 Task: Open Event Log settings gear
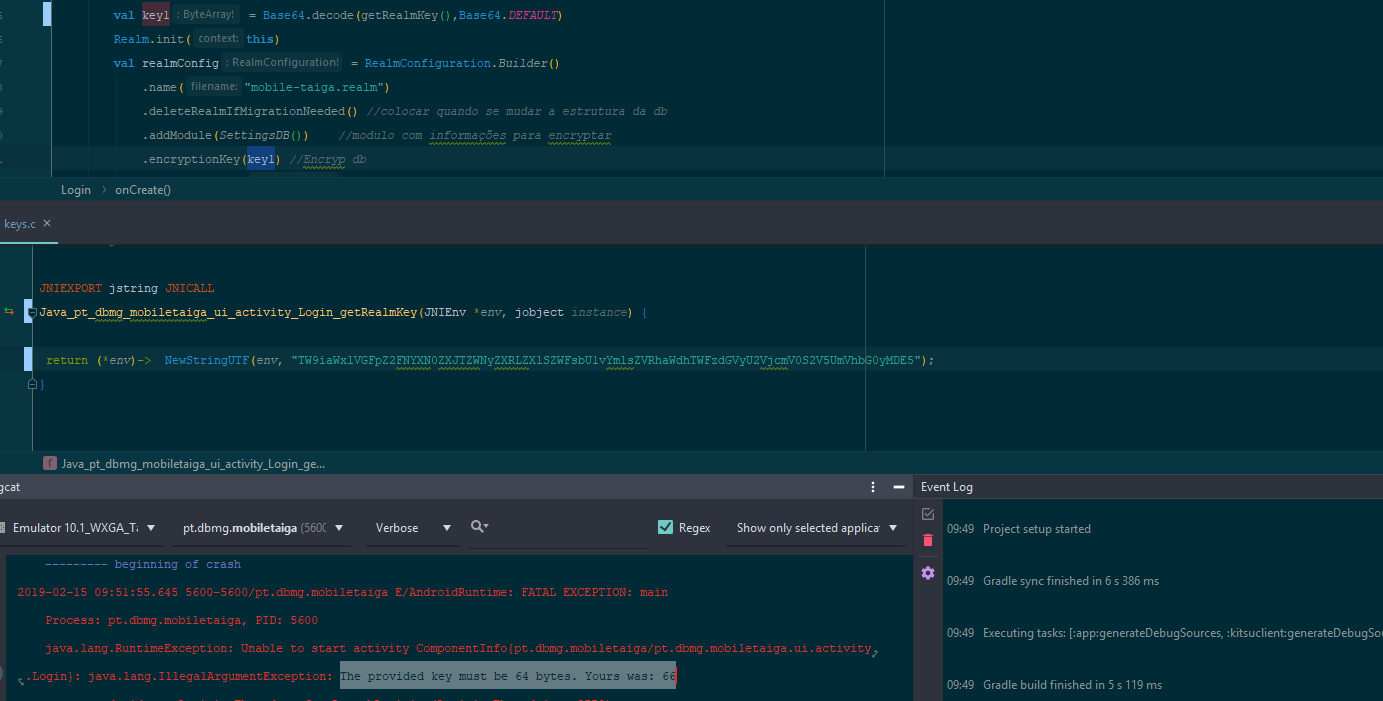928,573
